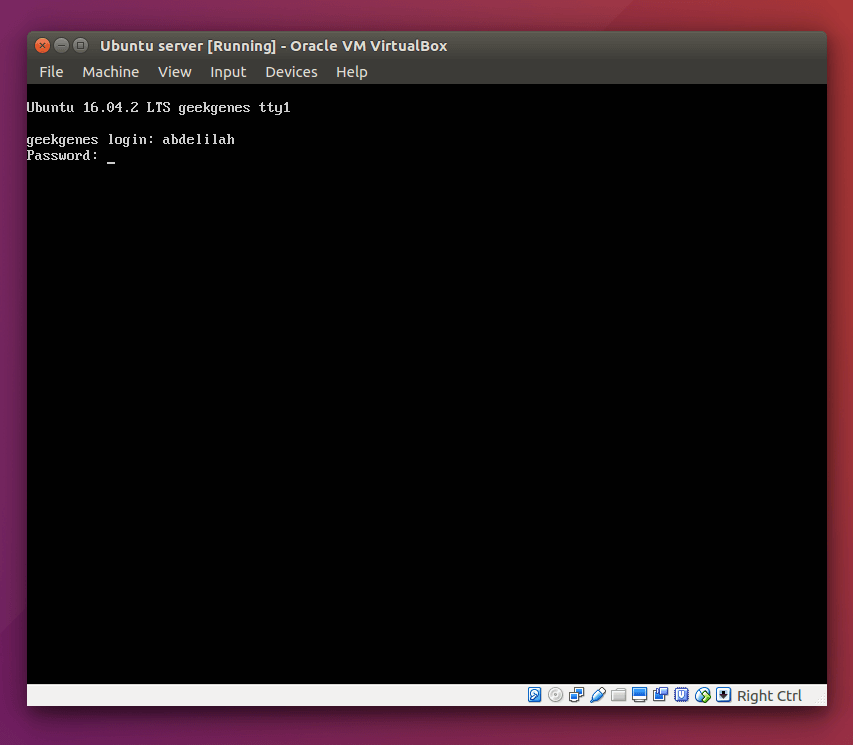Click the Right Ctrl host key label
Image resolution: width=853 pixels, height=745 pixels.
pyautogui.click(x=769, y=695)
